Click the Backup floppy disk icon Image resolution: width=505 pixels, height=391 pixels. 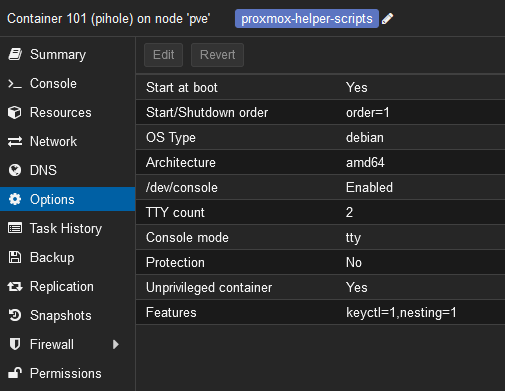coord(15,257)
